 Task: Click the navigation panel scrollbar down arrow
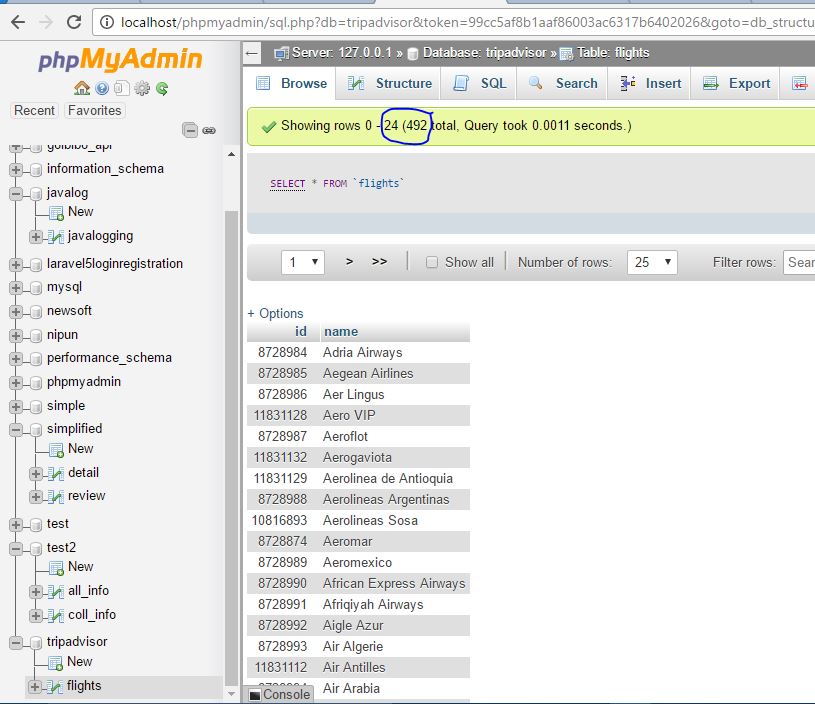click(x=231, y=694)
